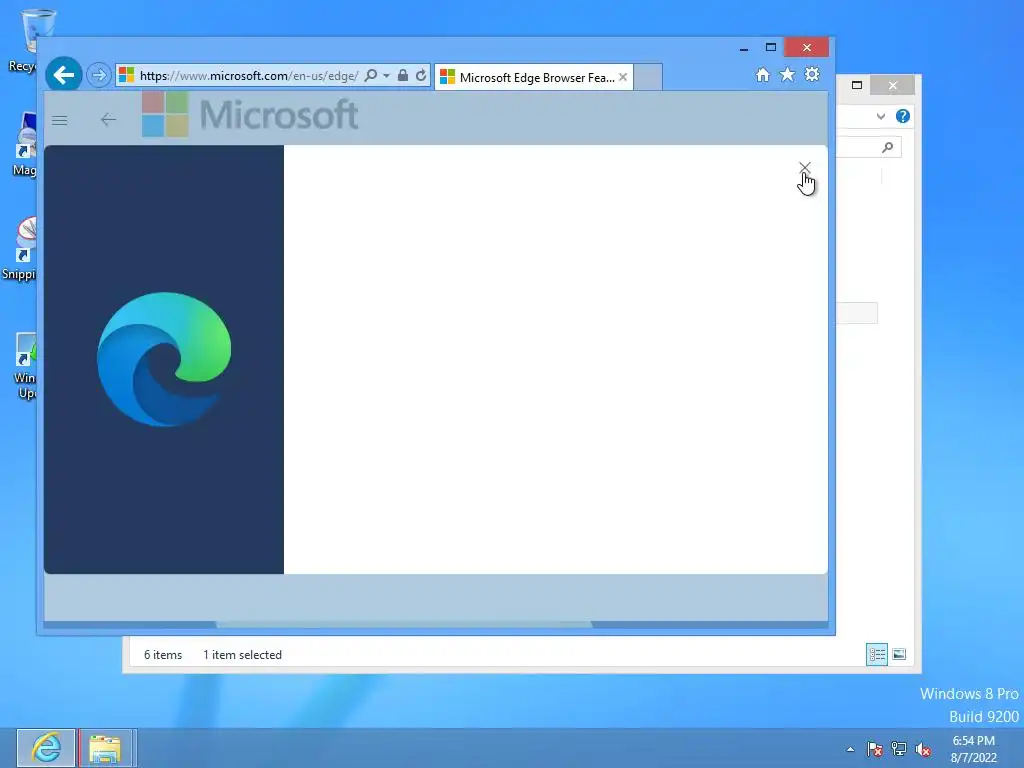Click the Home icon in Internet Explorer

point(762,75)
